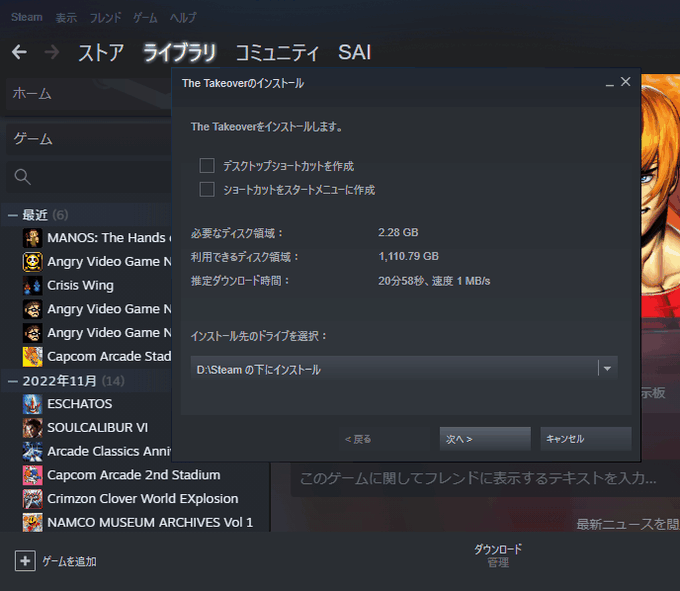The width and height of the screenshot is (680, 591).
Task: Click the Crimzon Clover World EXplosion icon
Action: click(x=33, y=499)
